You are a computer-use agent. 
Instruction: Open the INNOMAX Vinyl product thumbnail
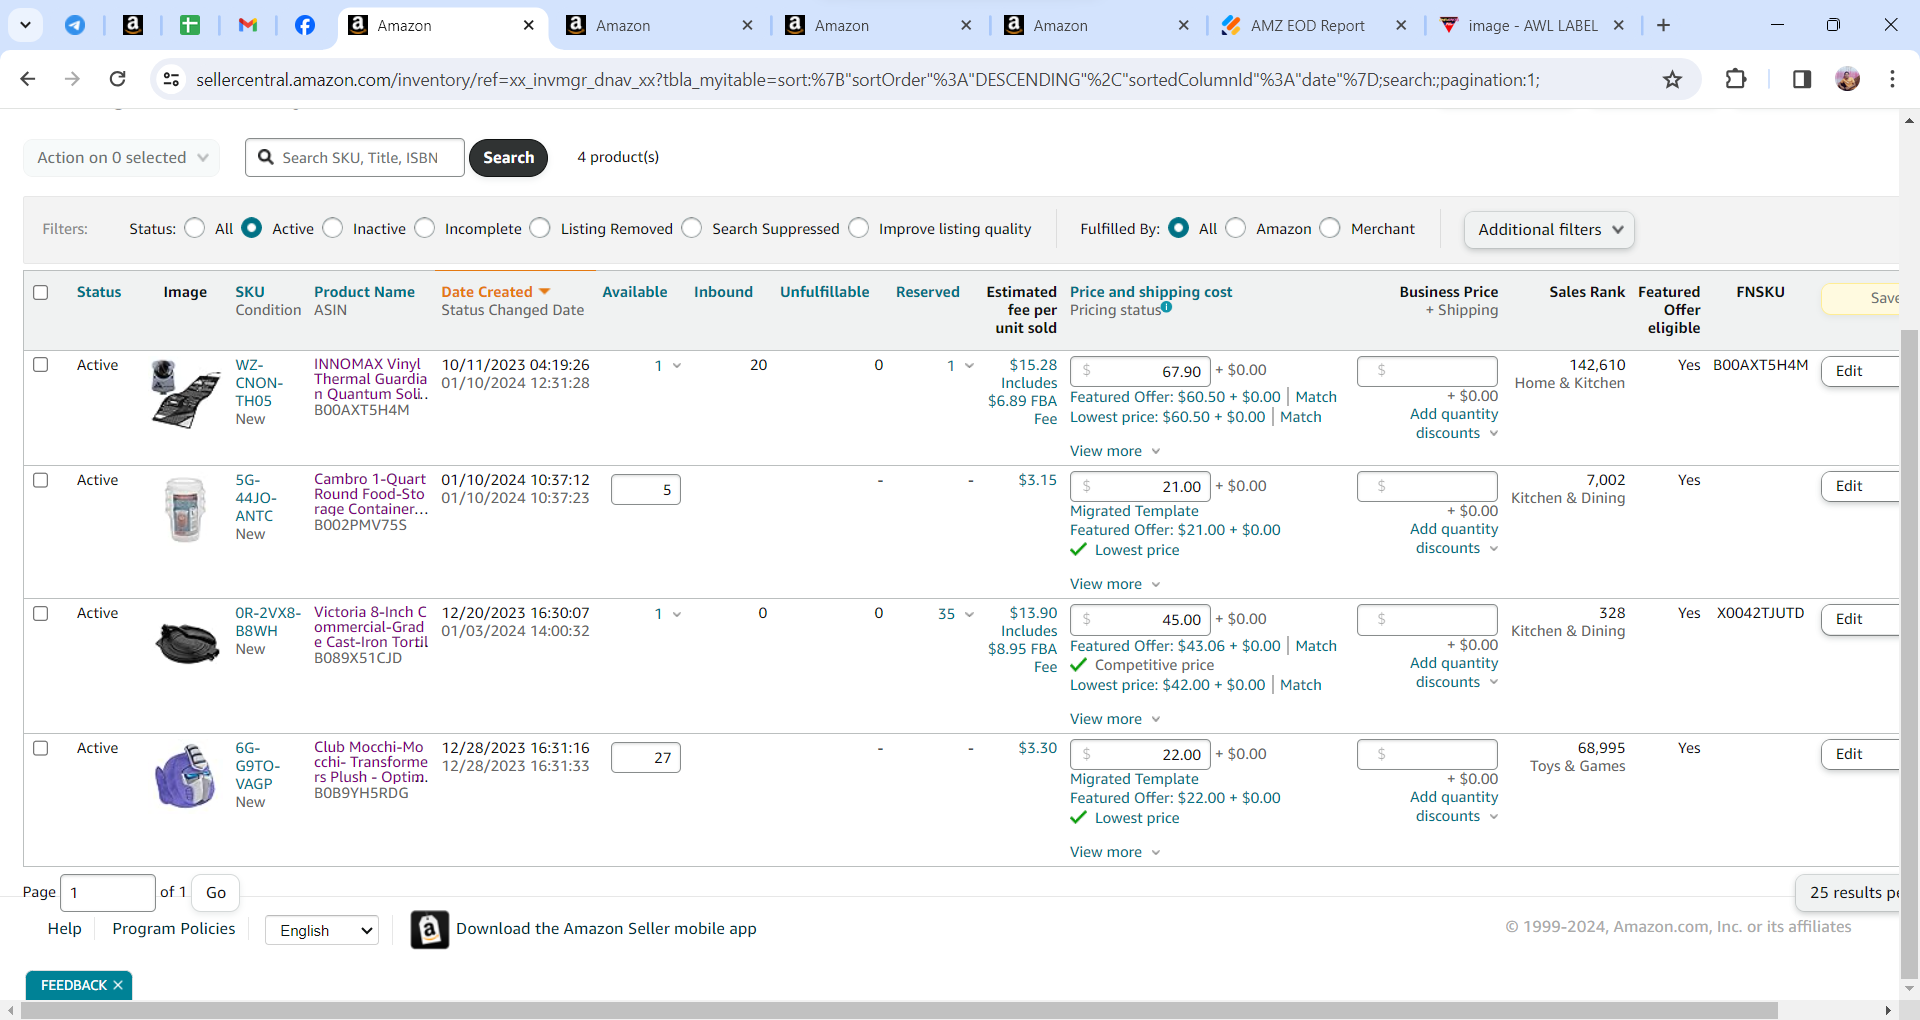coord(185,394)
